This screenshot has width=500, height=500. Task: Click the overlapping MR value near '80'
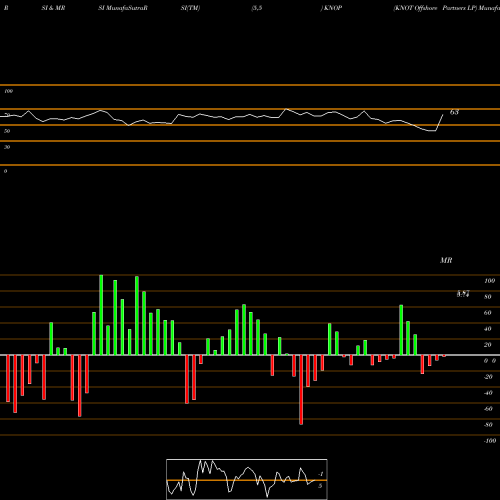(x=463, y=294)
